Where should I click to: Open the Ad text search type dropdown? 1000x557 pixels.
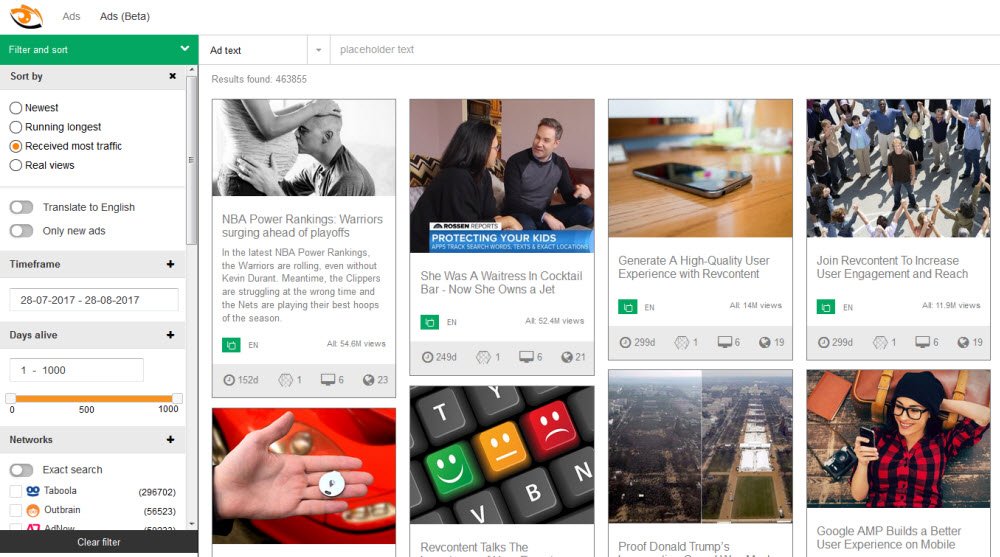point(318,50)
